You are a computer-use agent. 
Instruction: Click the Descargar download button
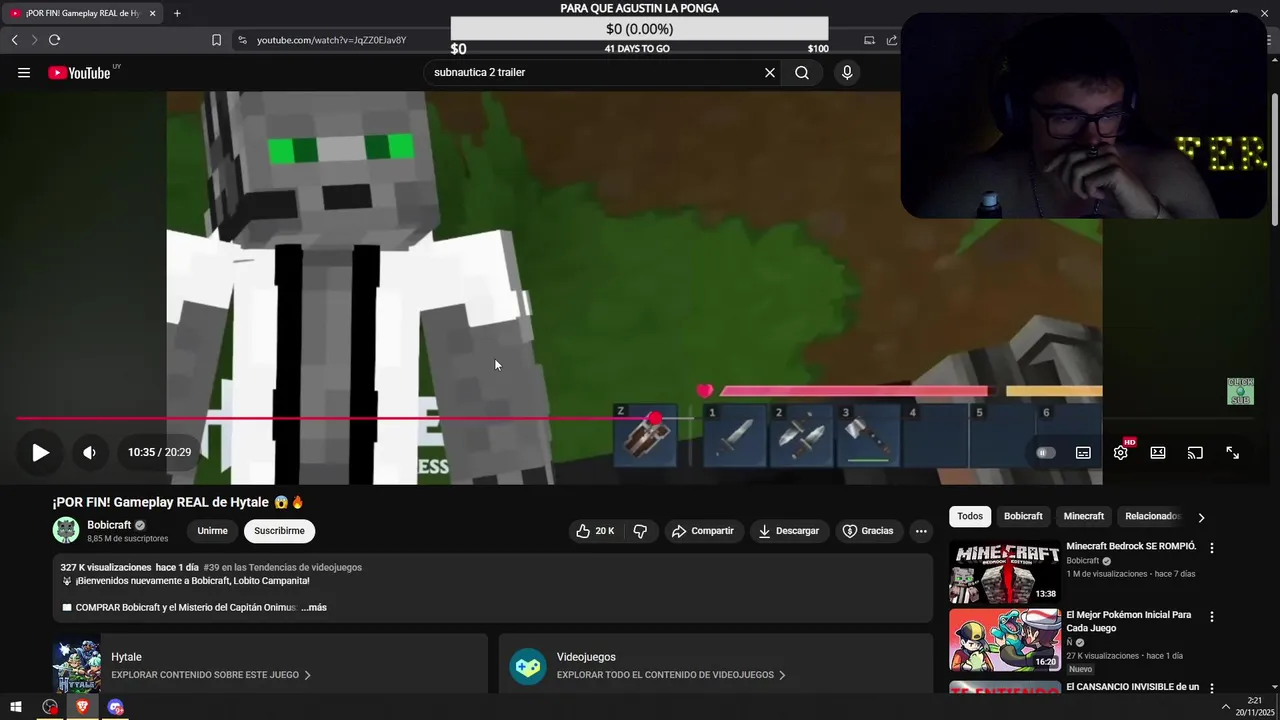point(789,531)
